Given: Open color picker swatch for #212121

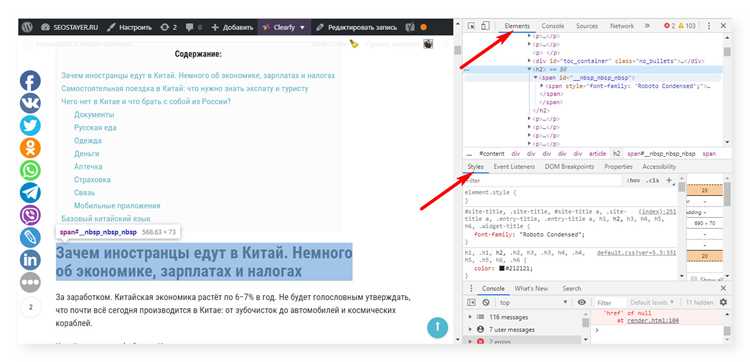Looking at the screenshot, I should (x=502, y=268).
